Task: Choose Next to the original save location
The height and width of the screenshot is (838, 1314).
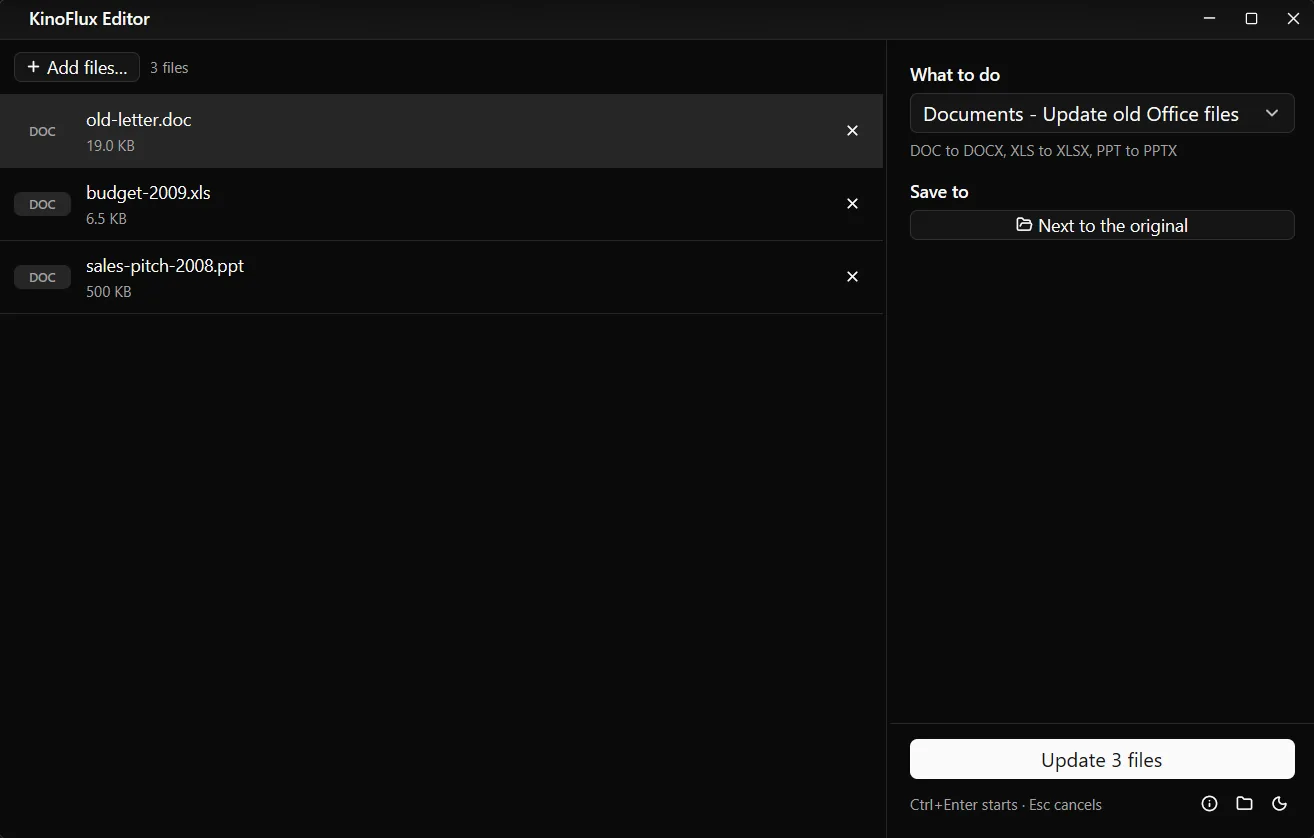Action: pyautogui.click(x=1102, y=225)
